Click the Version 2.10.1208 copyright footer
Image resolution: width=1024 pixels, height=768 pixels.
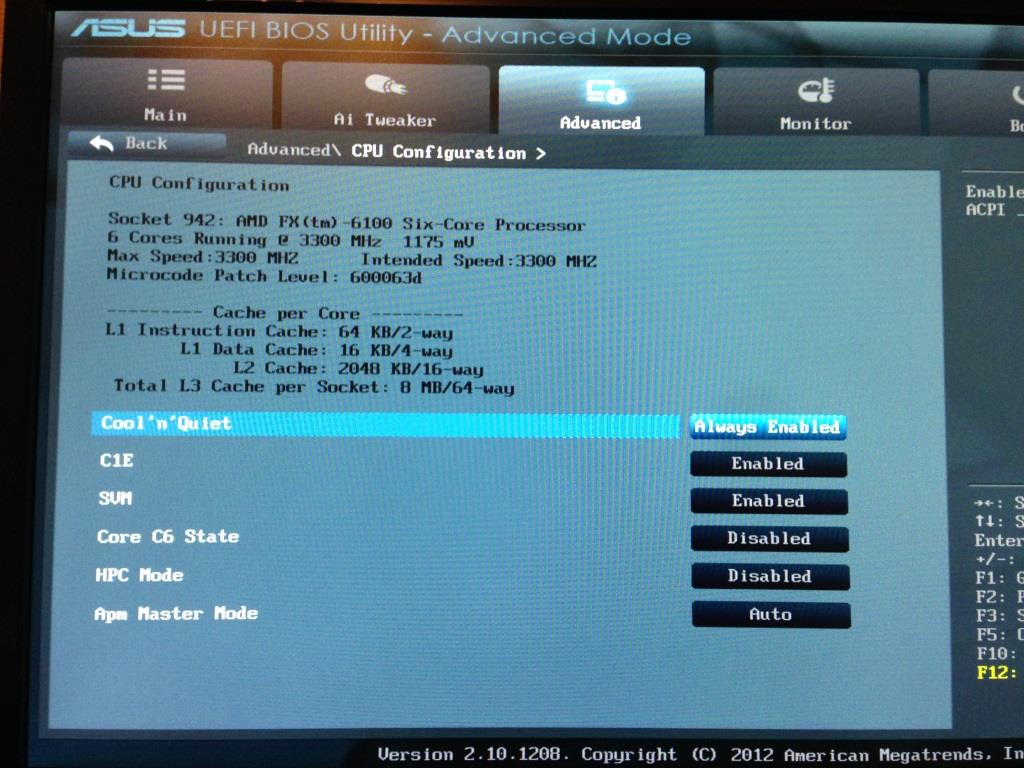point(700,754)
